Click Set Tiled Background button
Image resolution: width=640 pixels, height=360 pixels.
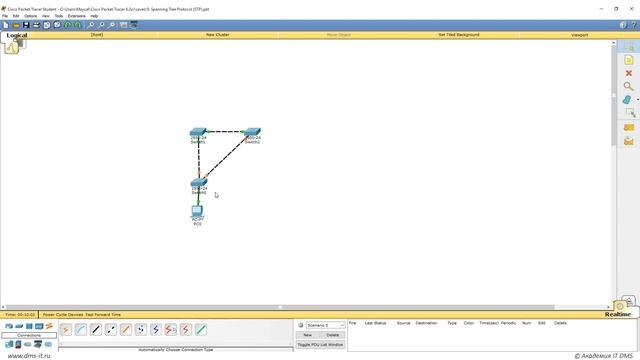(459, 35)
